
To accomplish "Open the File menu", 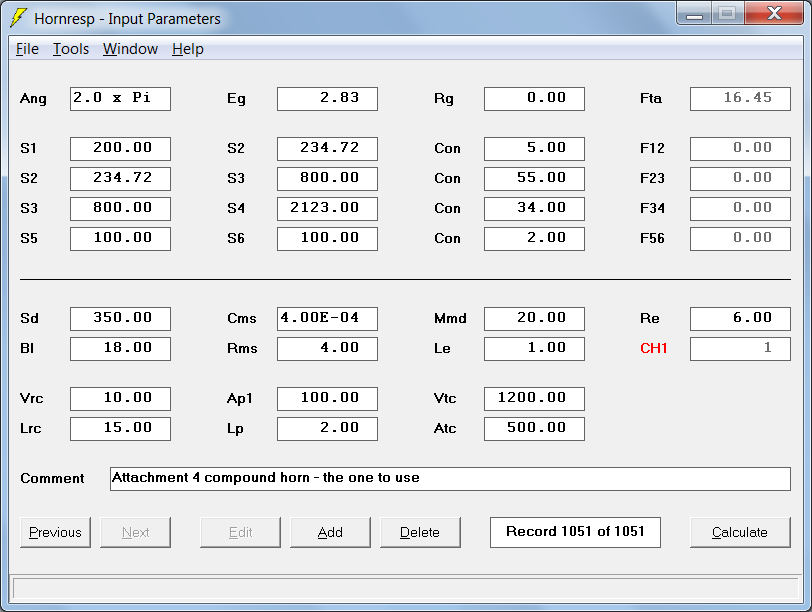I will coord(27,49).
